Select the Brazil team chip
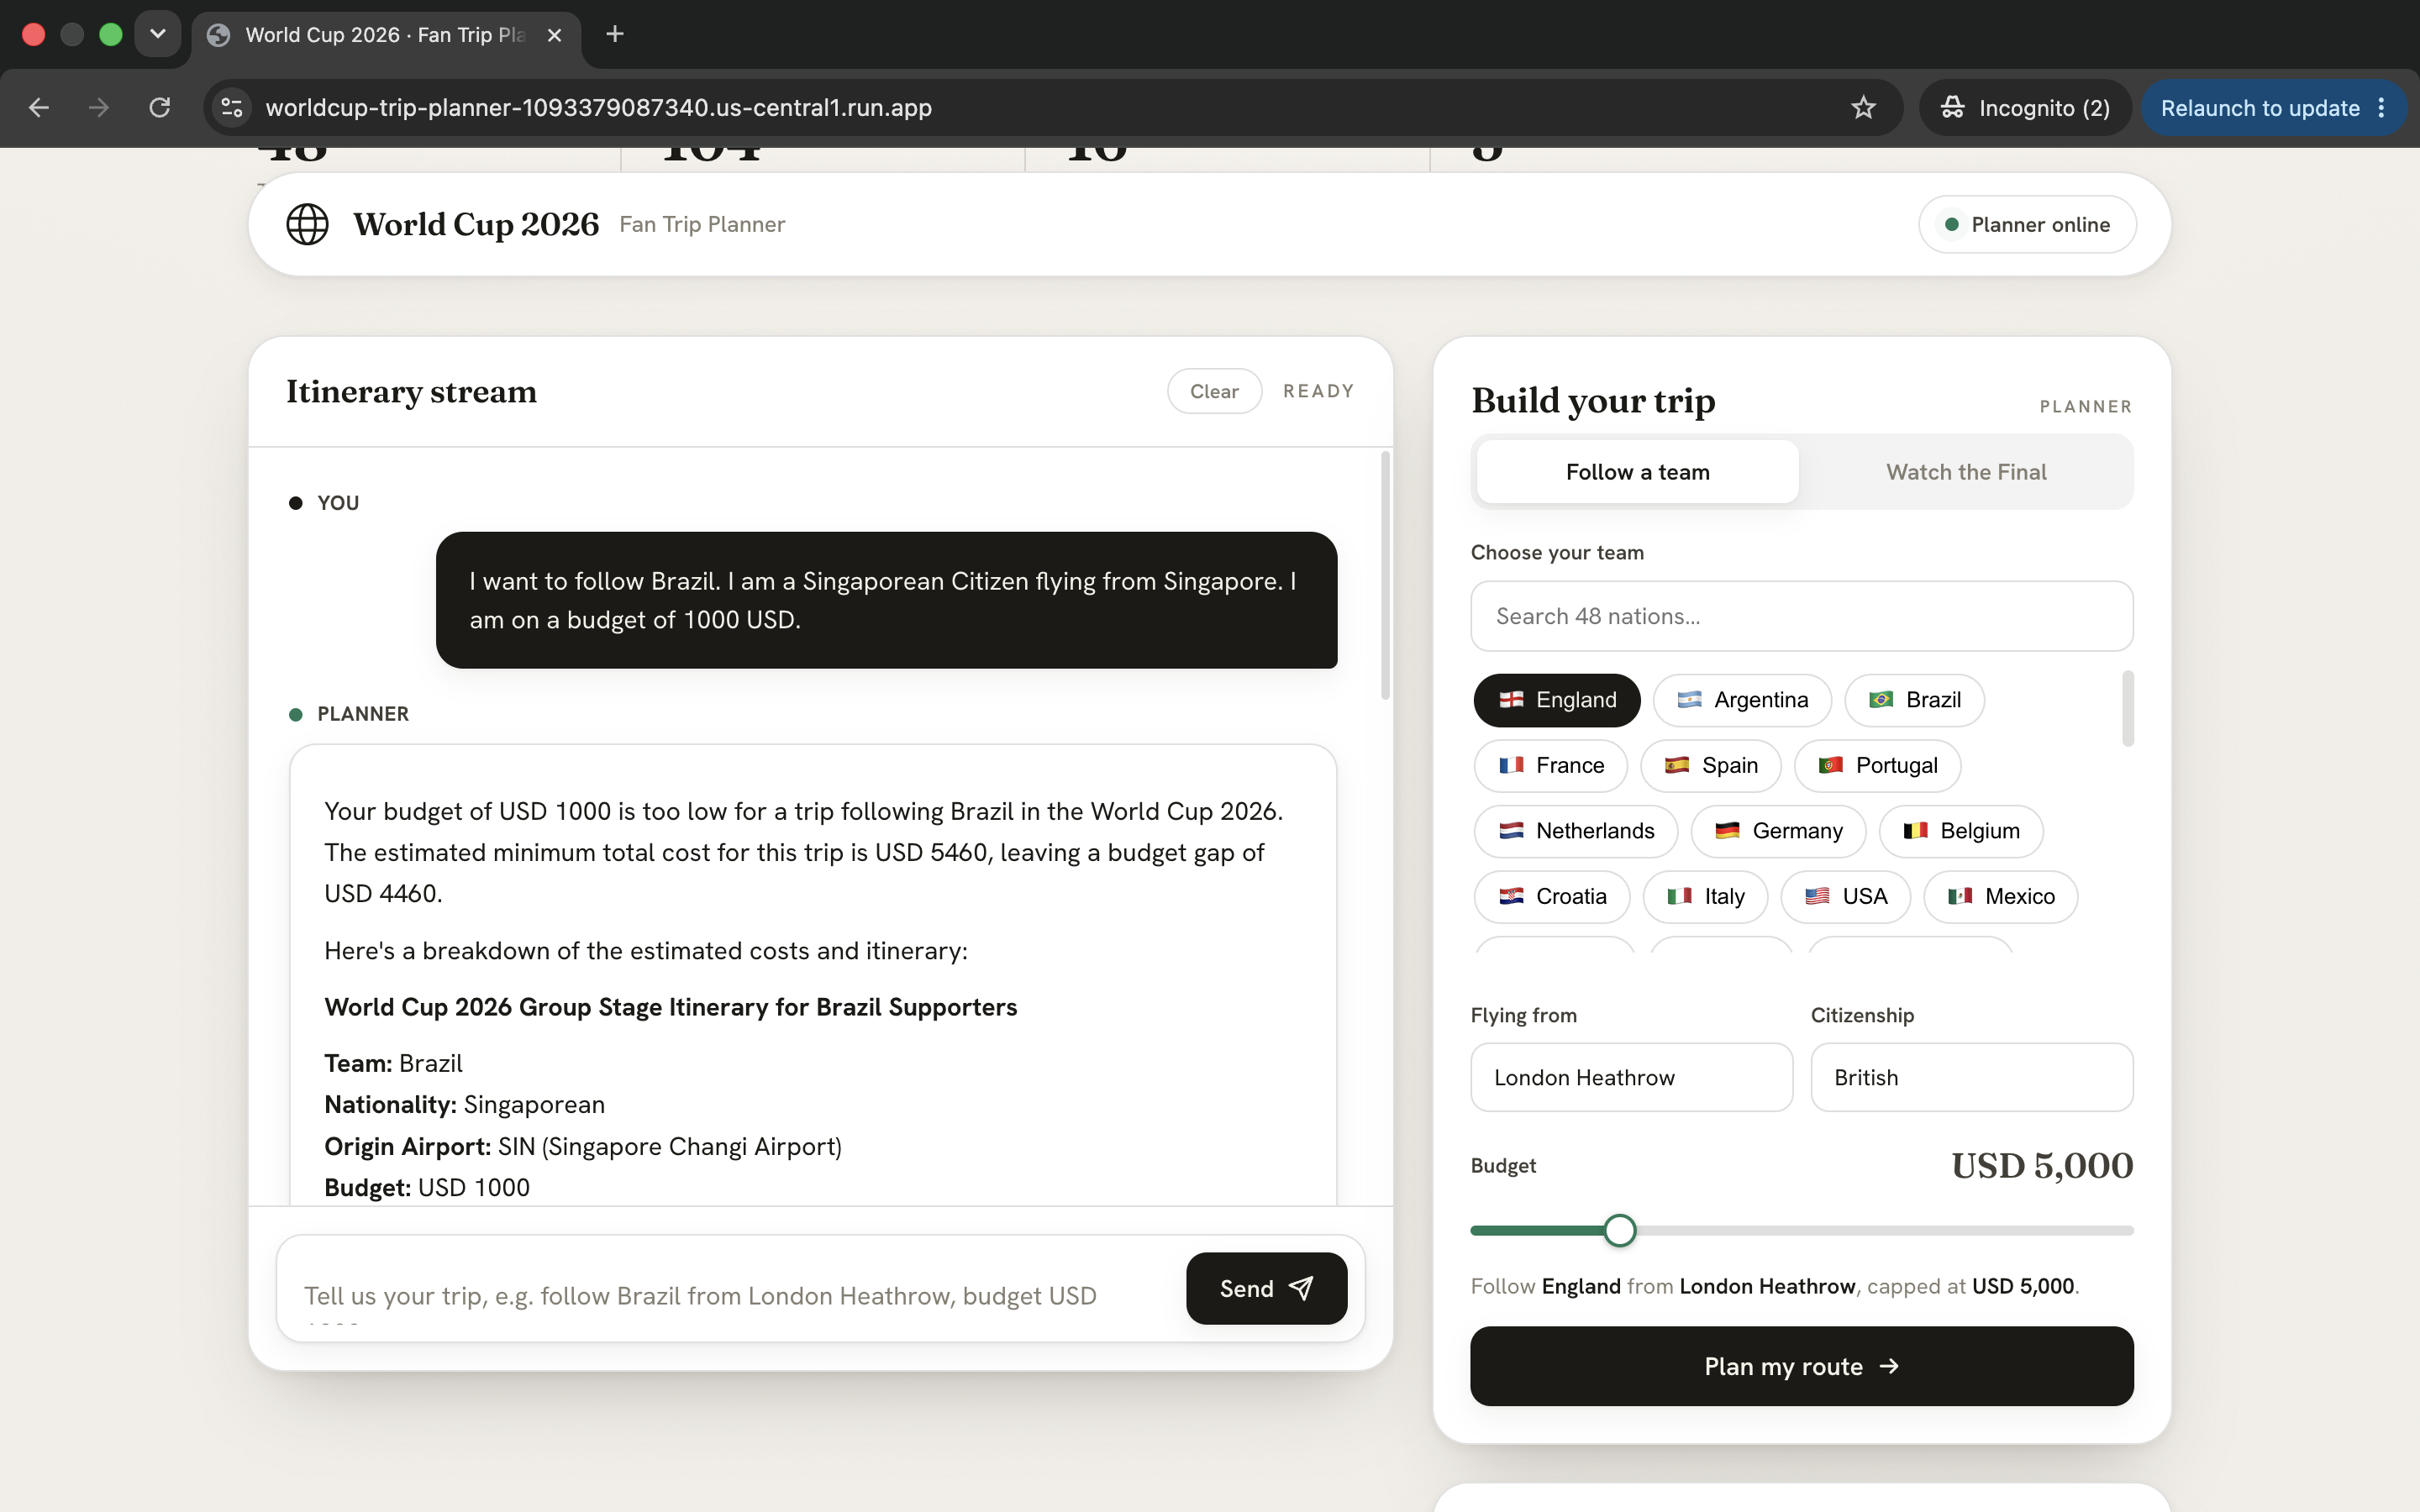The height and width of the screenshot is (1512, 2420). [x=1915, y=700]
